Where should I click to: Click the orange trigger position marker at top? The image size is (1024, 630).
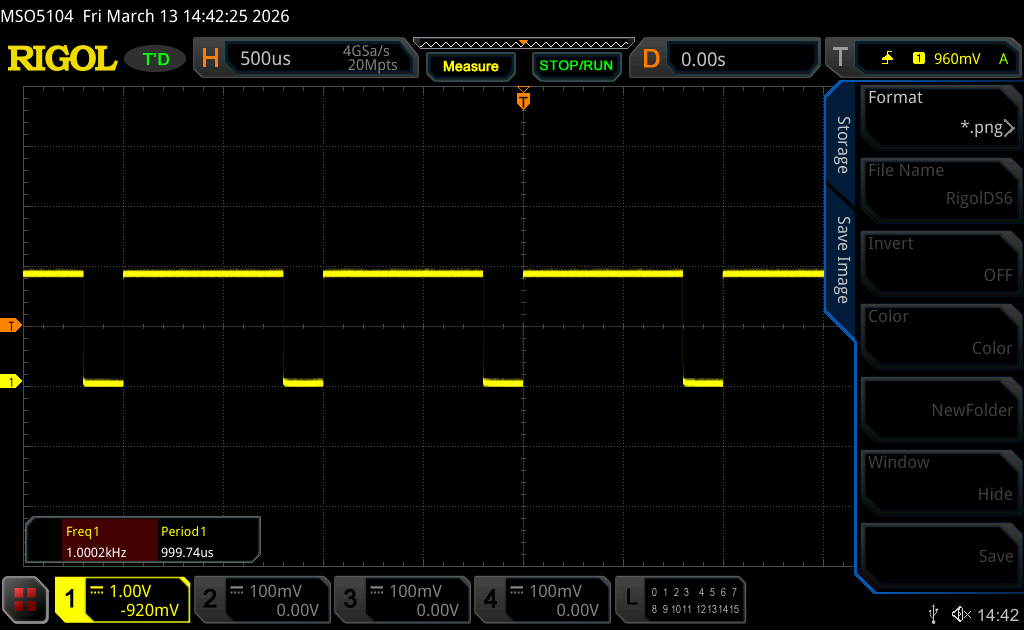[523, 100]
